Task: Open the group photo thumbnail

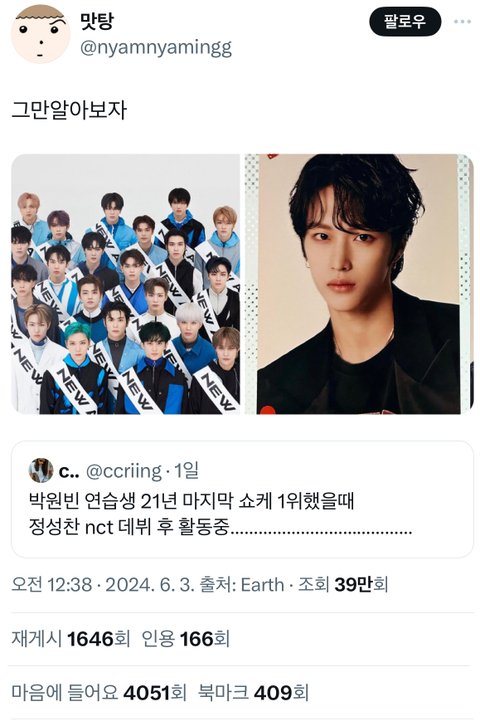Action: pyautogui.click(x=126, y=284)
